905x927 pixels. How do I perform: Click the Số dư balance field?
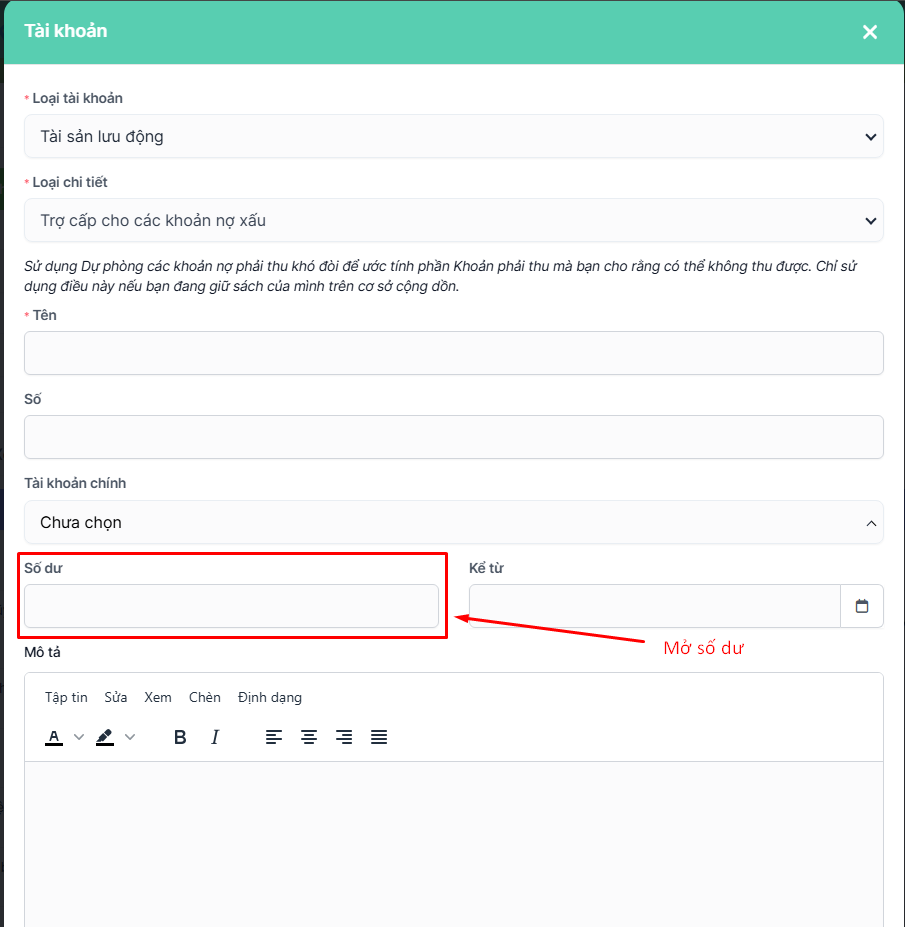(x=231, y=606)
